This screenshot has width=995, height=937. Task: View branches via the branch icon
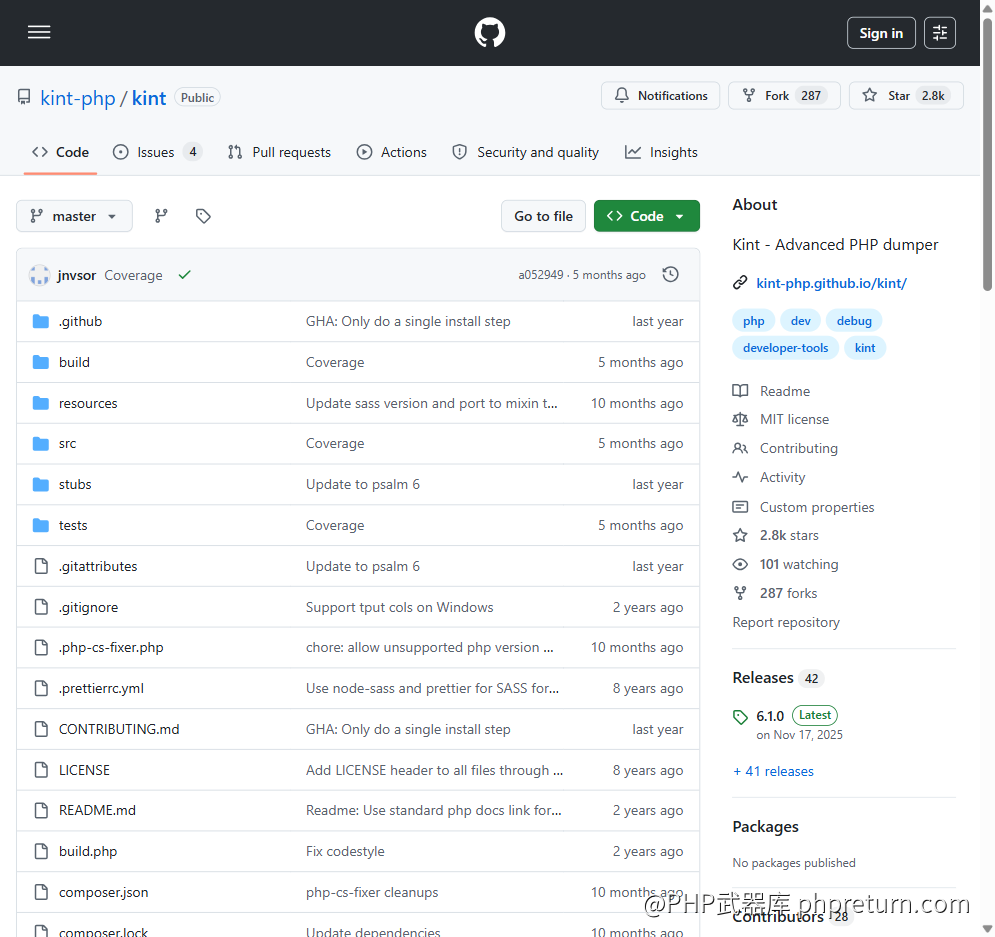coord(161,216)
